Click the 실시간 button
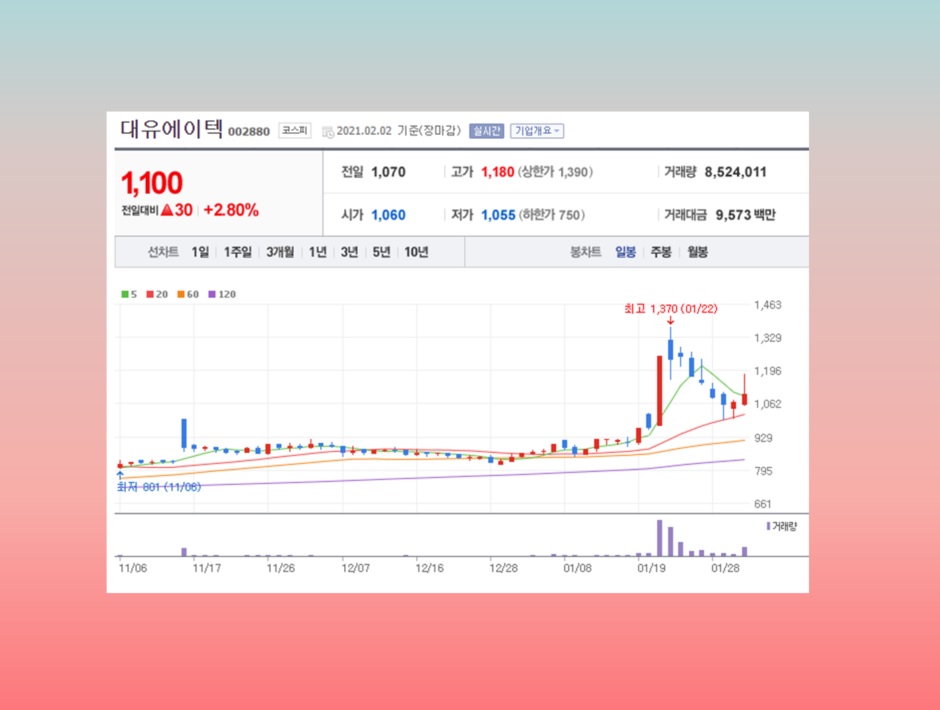 486,131
